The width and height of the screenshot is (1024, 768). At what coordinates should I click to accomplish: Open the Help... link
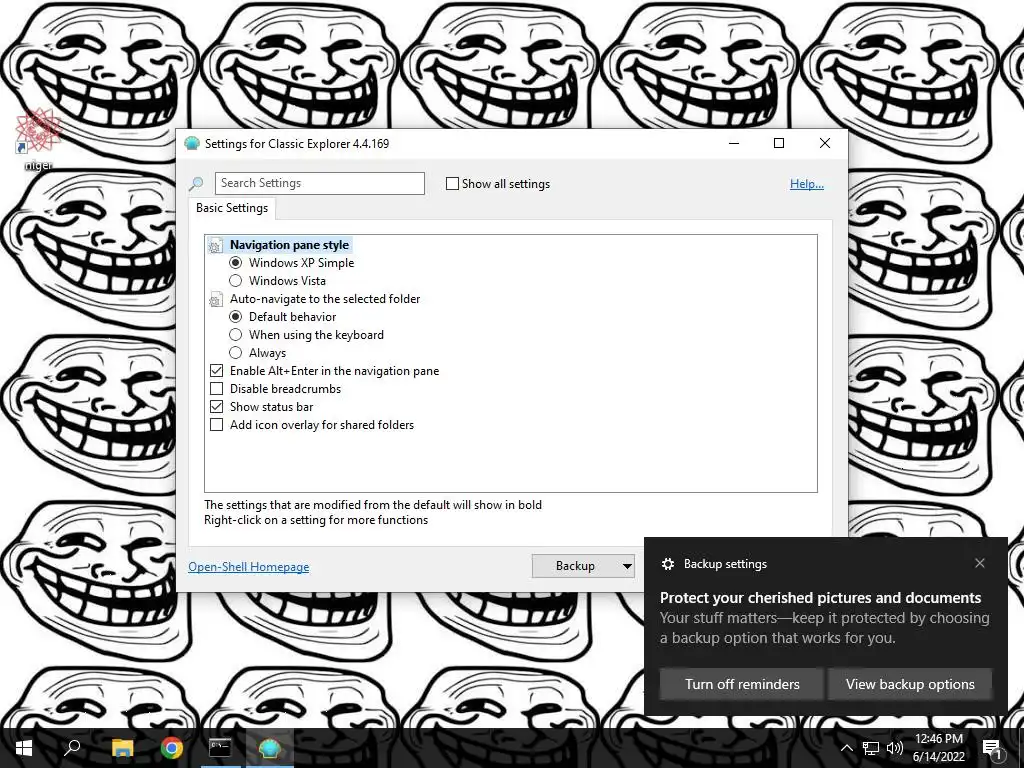coord(807,184)
